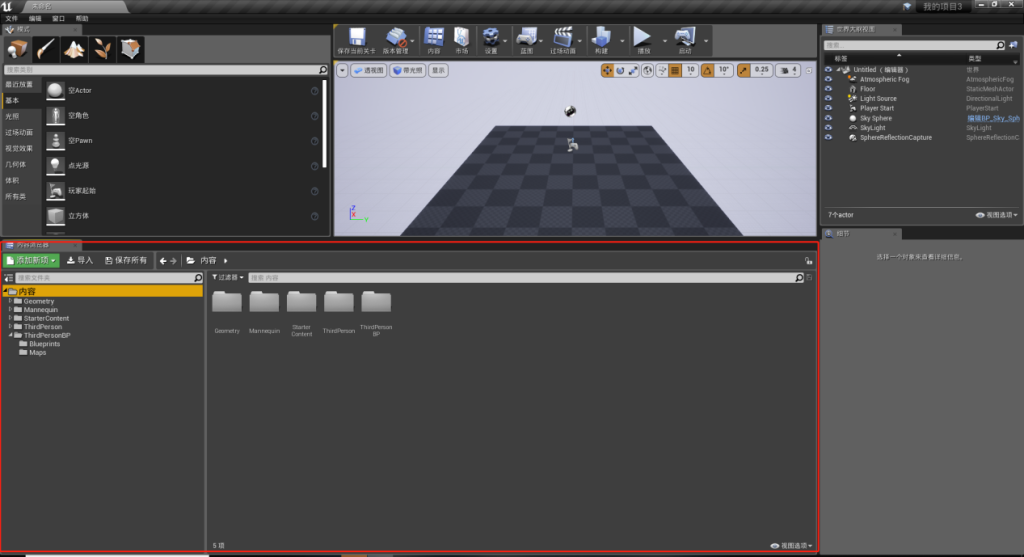Select the Geometry Editing mode icon
The width and height of the screenshot is (1024, 557).
[x=131, y=49]
